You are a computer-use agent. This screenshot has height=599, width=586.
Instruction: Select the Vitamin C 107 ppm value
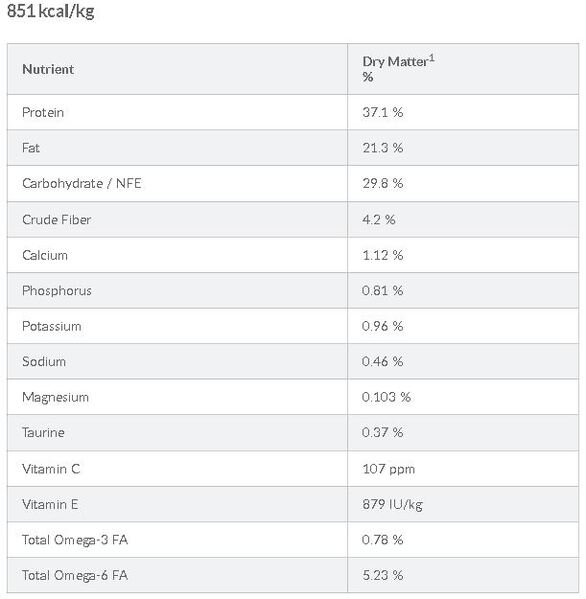(389, 469)
